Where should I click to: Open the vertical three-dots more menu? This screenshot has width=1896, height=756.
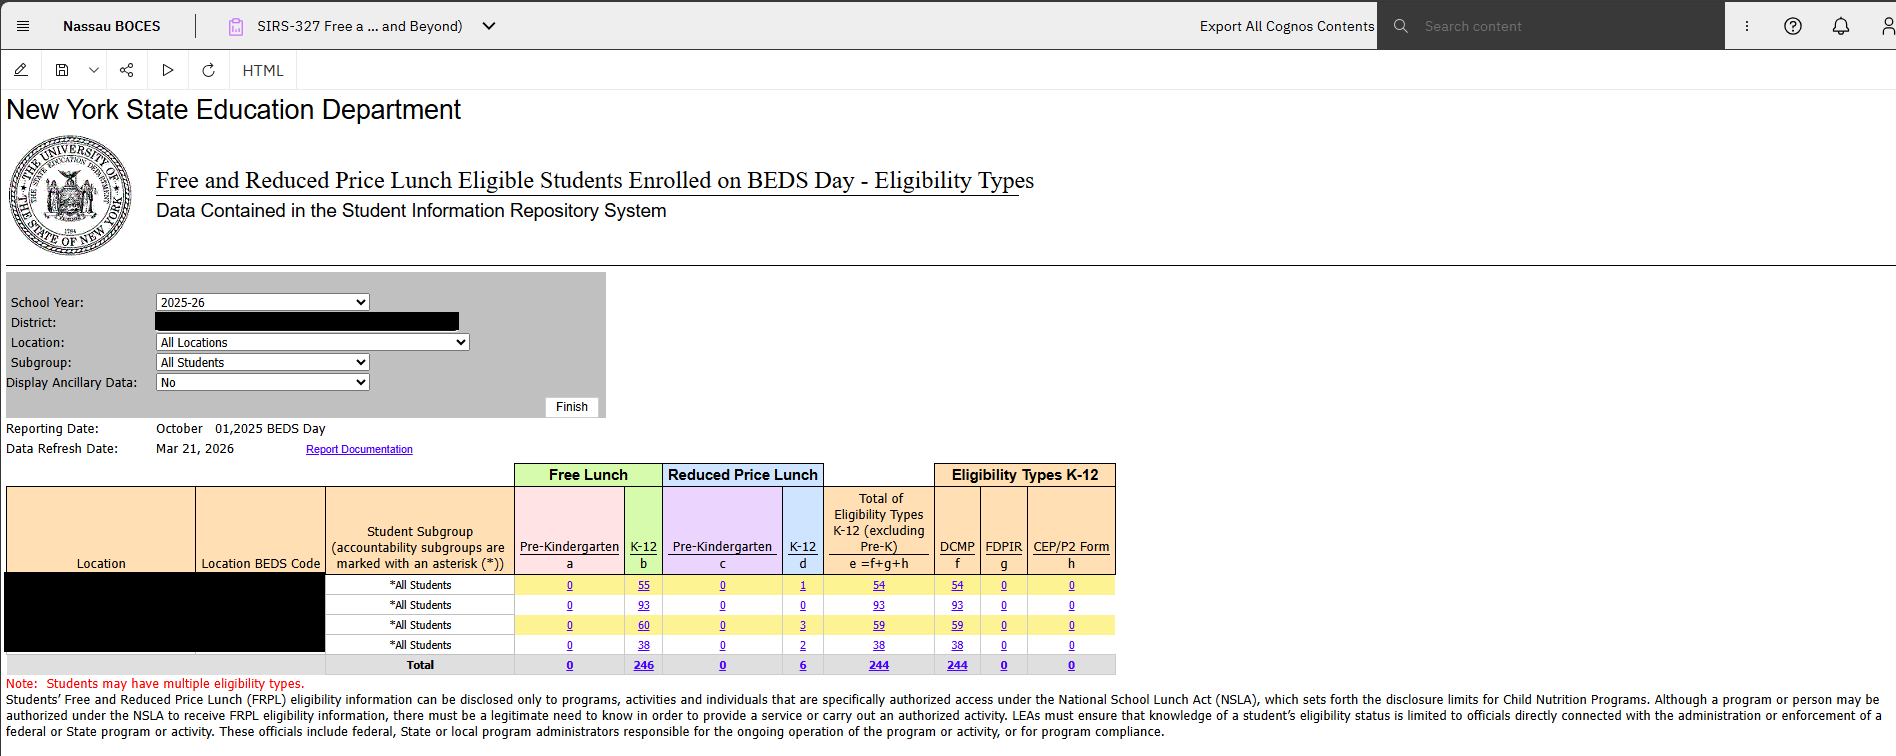click(x=1747, y=26)
